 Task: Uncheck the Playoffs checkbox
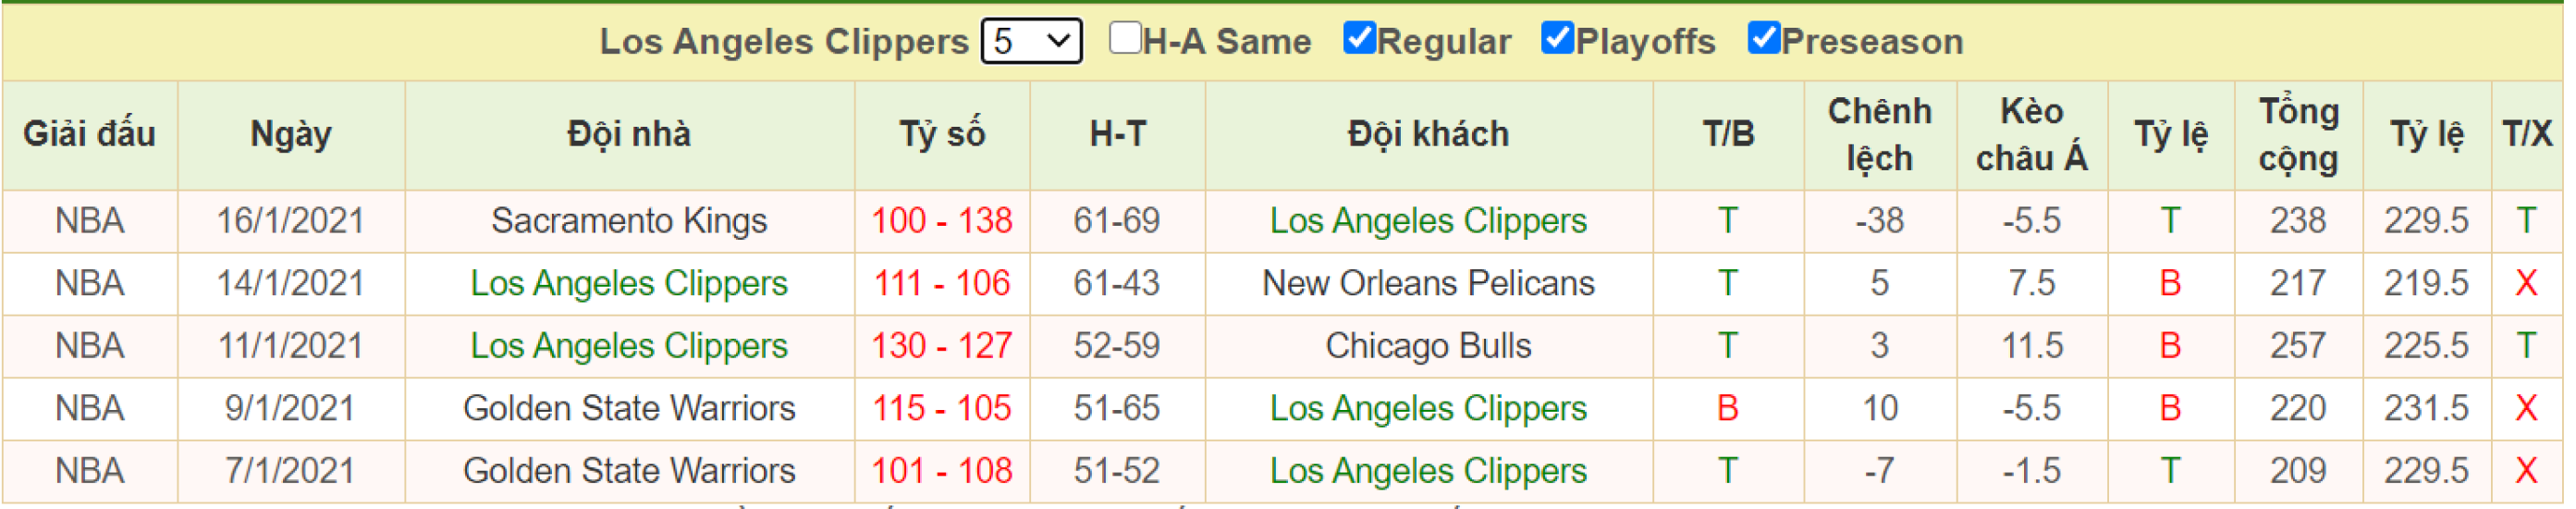click(1558, 39)
